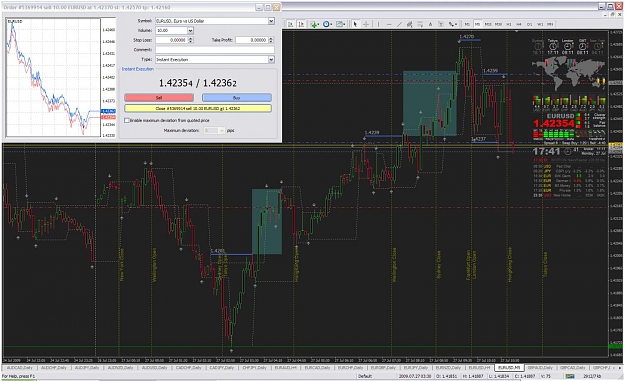Click the blue Buy button
Image resolution: width=625 pixels, height=381 pixels.
point(237,98)
